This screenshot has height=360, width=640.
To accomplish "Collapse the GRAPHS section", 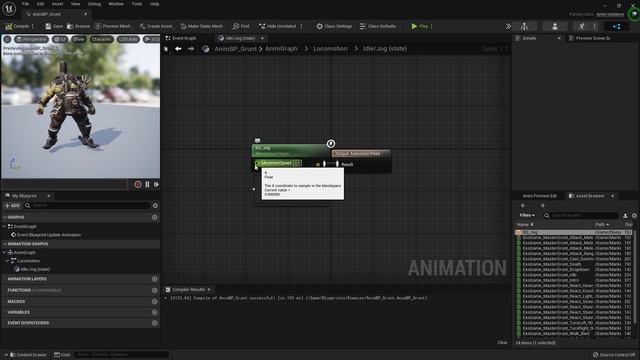I will 5,217.
